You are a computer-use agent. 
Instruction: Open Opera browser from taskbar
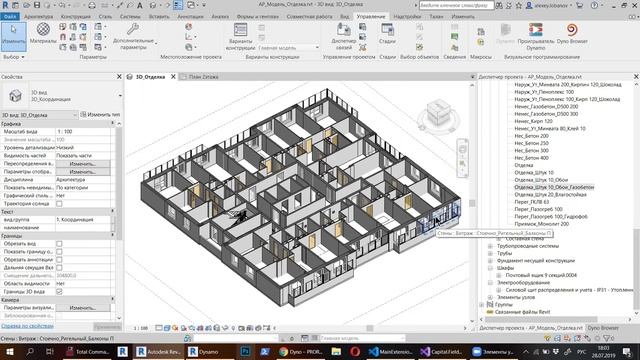[x=355, y=351]
